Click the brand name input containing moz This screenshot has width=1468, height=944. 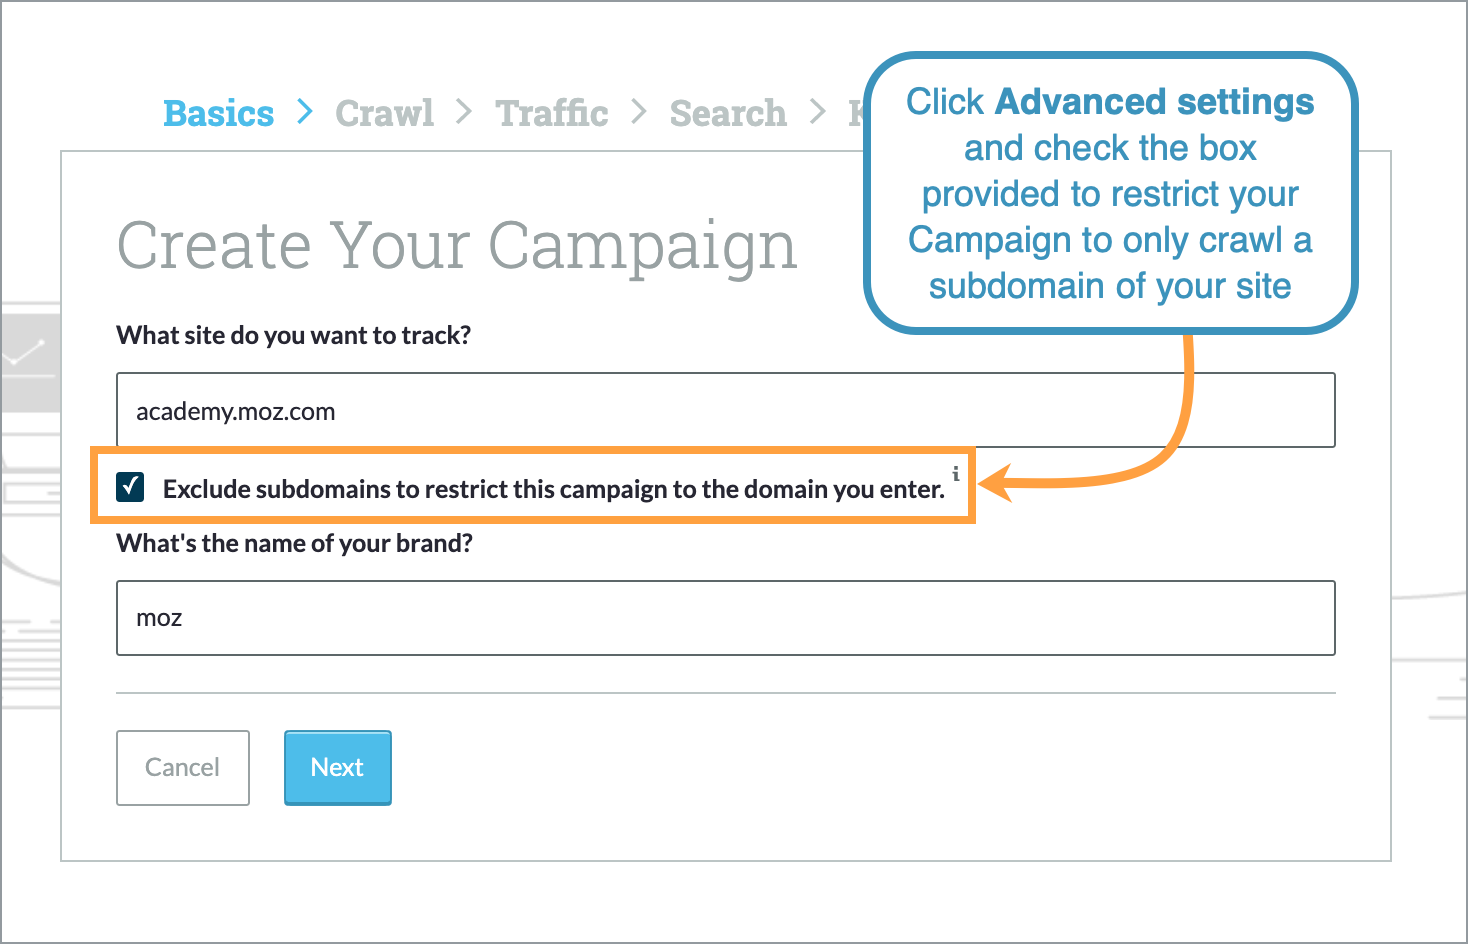(726, 618)
